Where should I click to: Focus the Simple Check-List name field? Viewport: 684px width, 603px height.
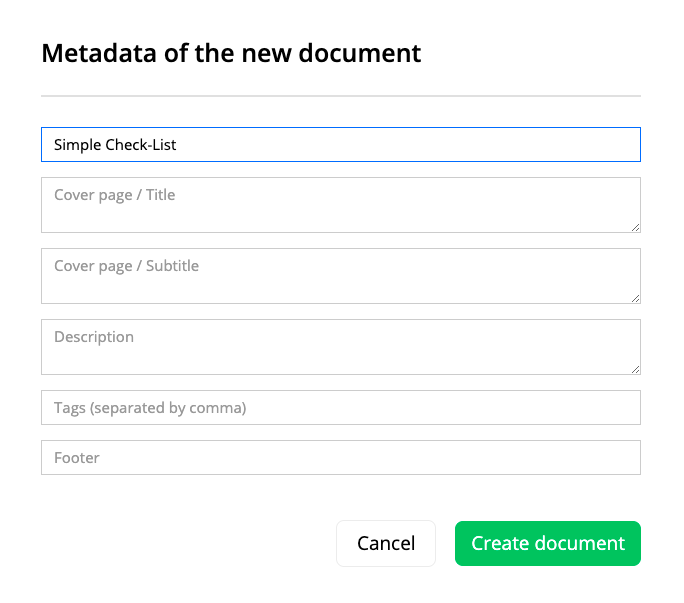point(341,144)
